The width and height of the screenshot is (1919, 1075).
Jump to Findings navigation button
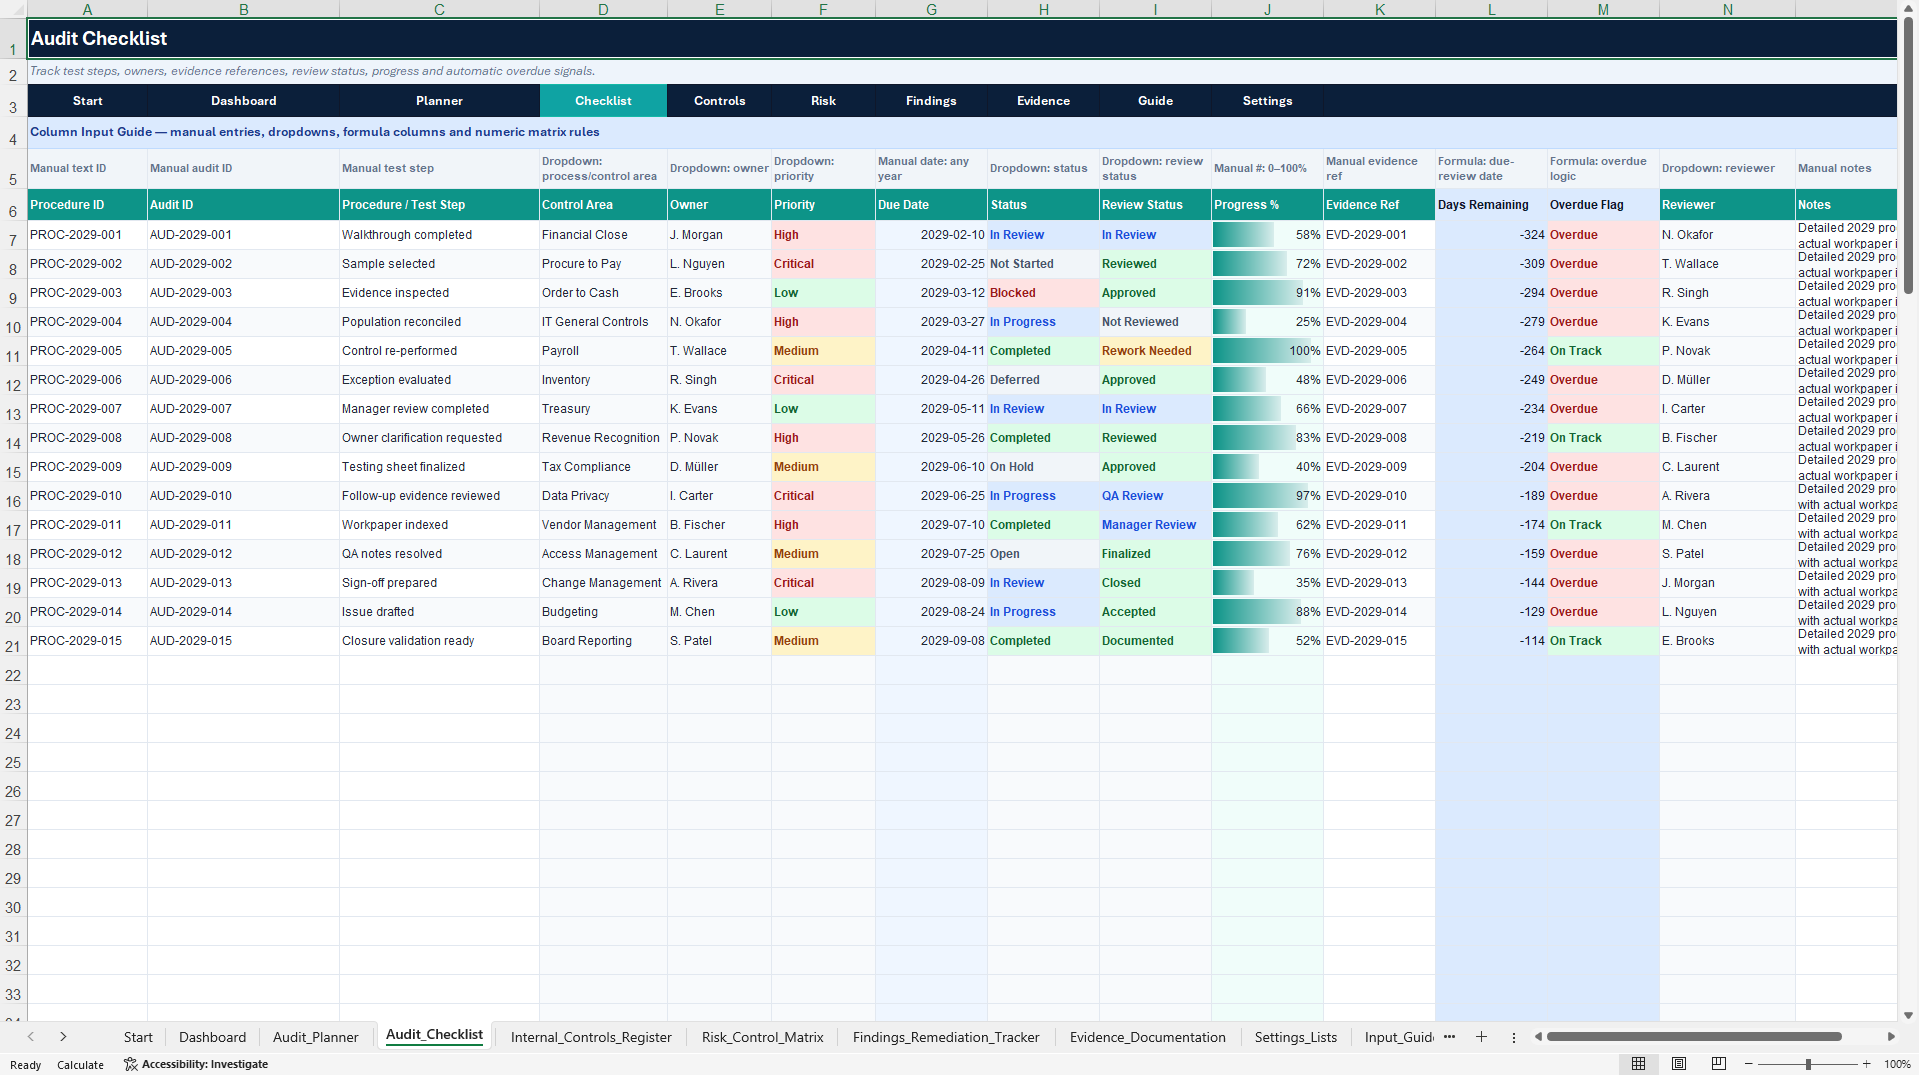[x=931, y=101]
